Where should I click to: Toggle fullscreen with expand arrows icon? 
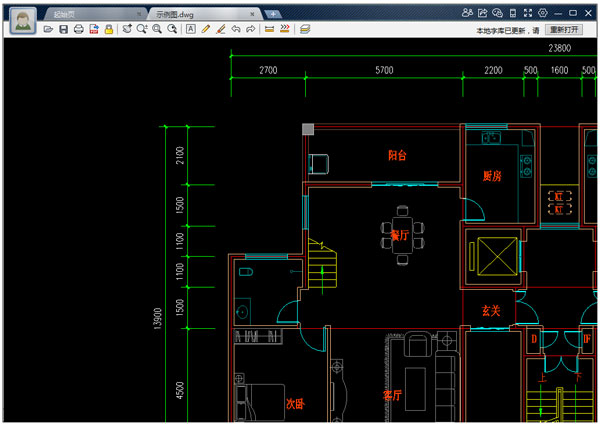[x=528, y=13]
